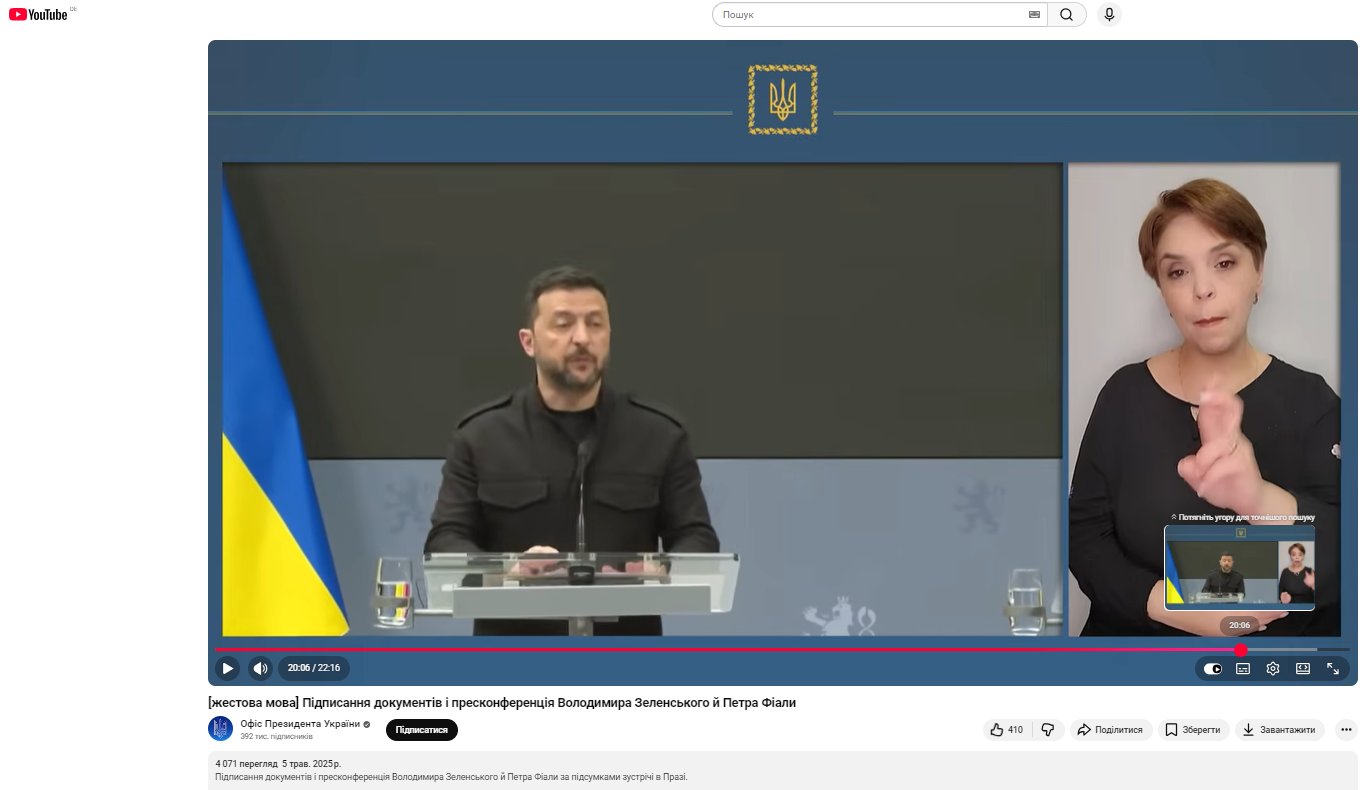Turn on subtitles/closed captions

tap(1243, 669)
